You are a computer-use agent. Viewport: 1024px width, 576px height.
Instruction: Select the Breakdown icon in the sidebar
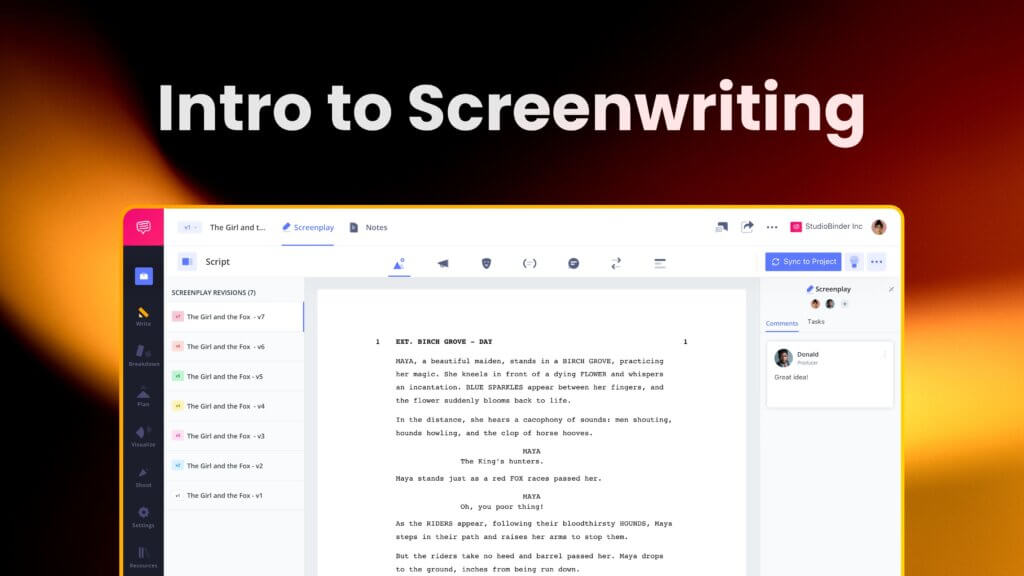(143, 352)
